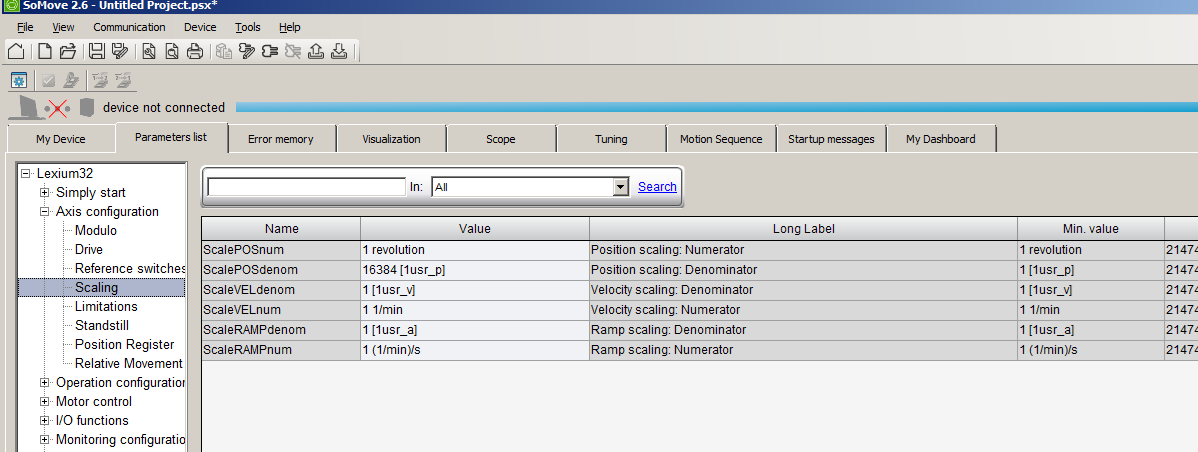1198x452 pixels.
Task: Expand the Monitoring configuration node
Action: point(44,440)
